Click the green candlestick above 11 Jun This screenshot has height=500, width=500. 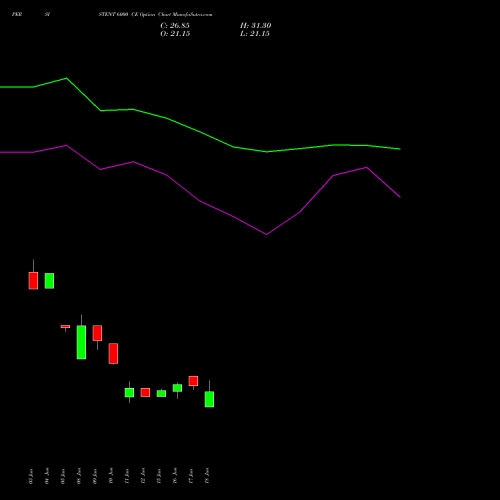pyautogui.click(x=129, y=392)
